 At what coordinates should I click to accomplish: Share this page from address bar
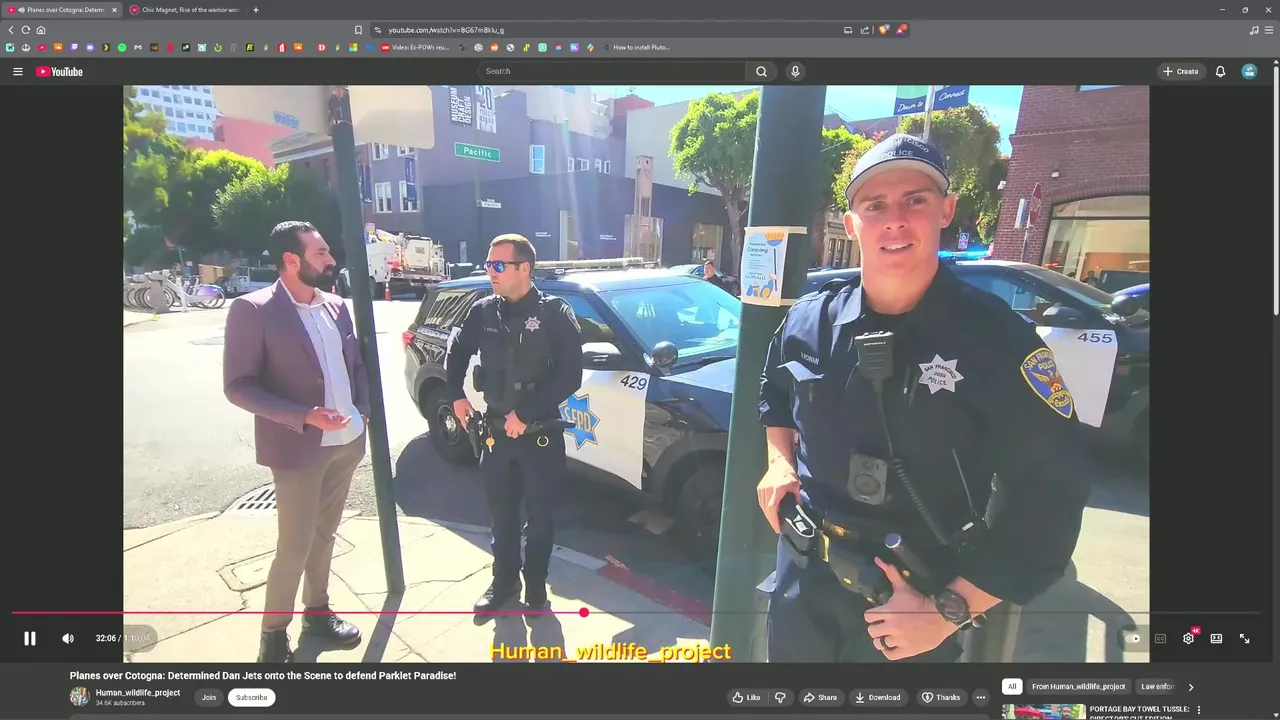coord(865,30)
